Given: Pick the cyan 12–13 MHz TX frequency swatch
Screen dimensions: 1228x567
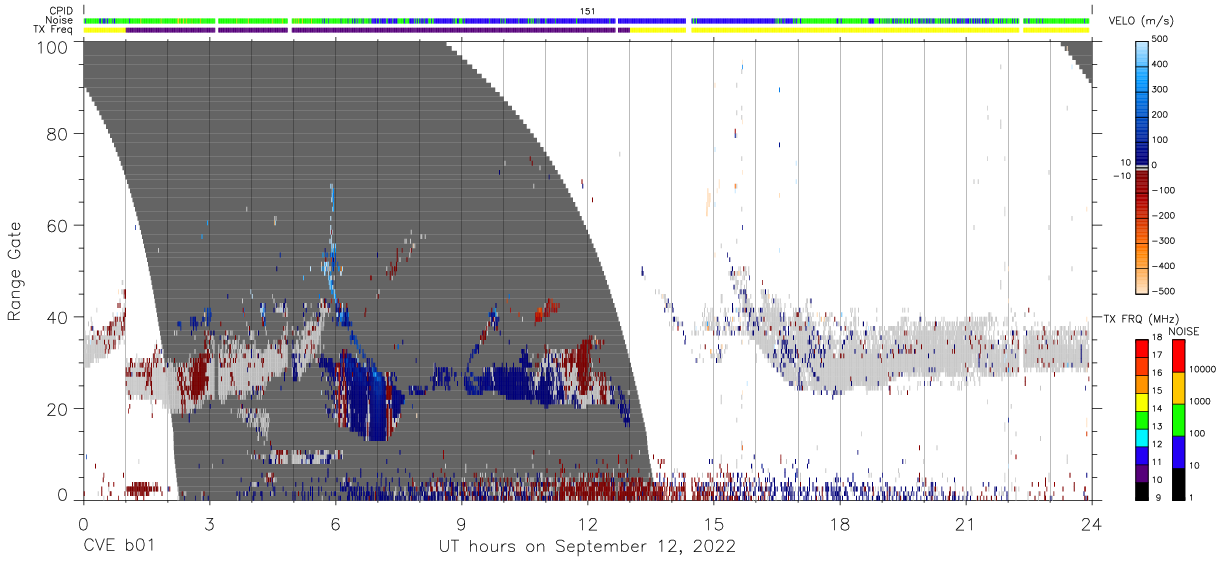Looking at the screenshot, I should 1141,436.
